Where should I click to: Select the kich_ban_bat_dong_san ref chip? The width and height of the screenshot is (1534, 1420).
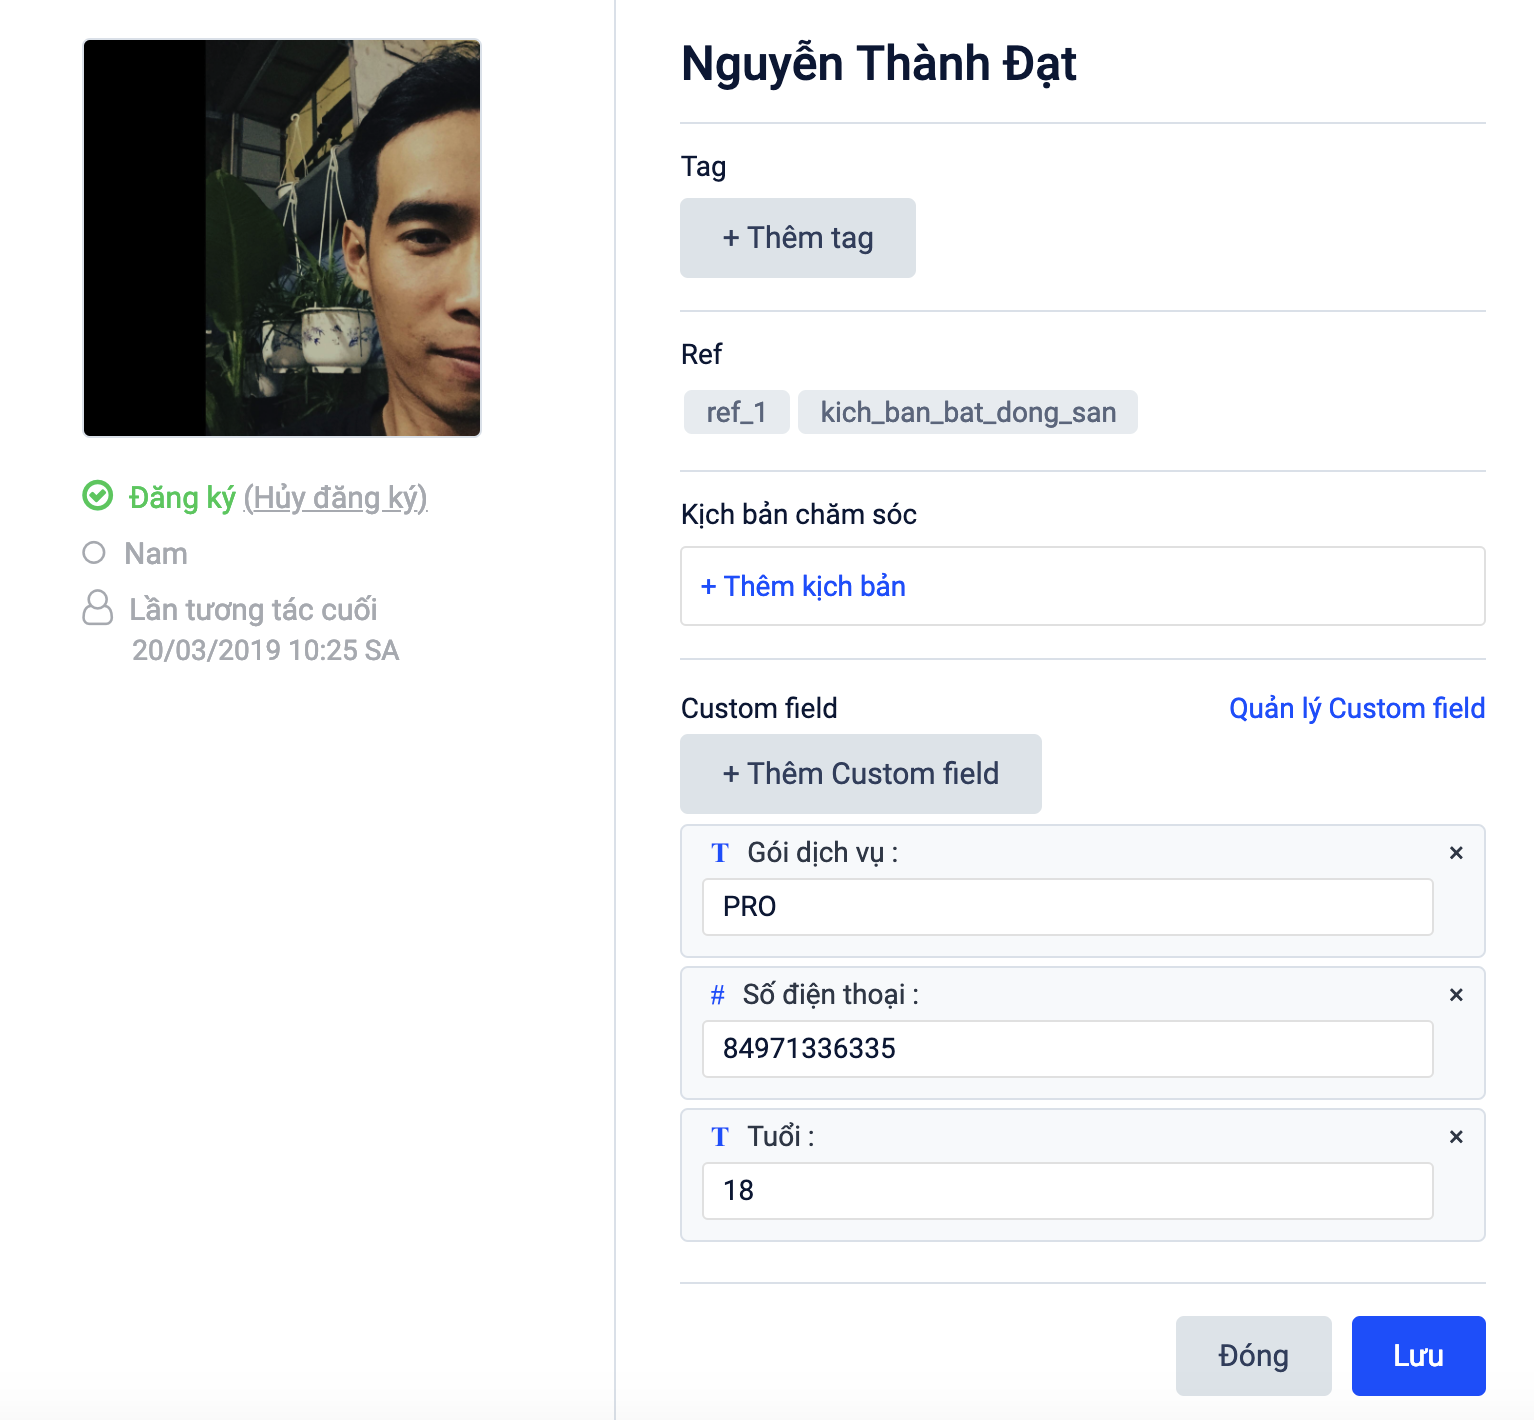click(967, 412)
